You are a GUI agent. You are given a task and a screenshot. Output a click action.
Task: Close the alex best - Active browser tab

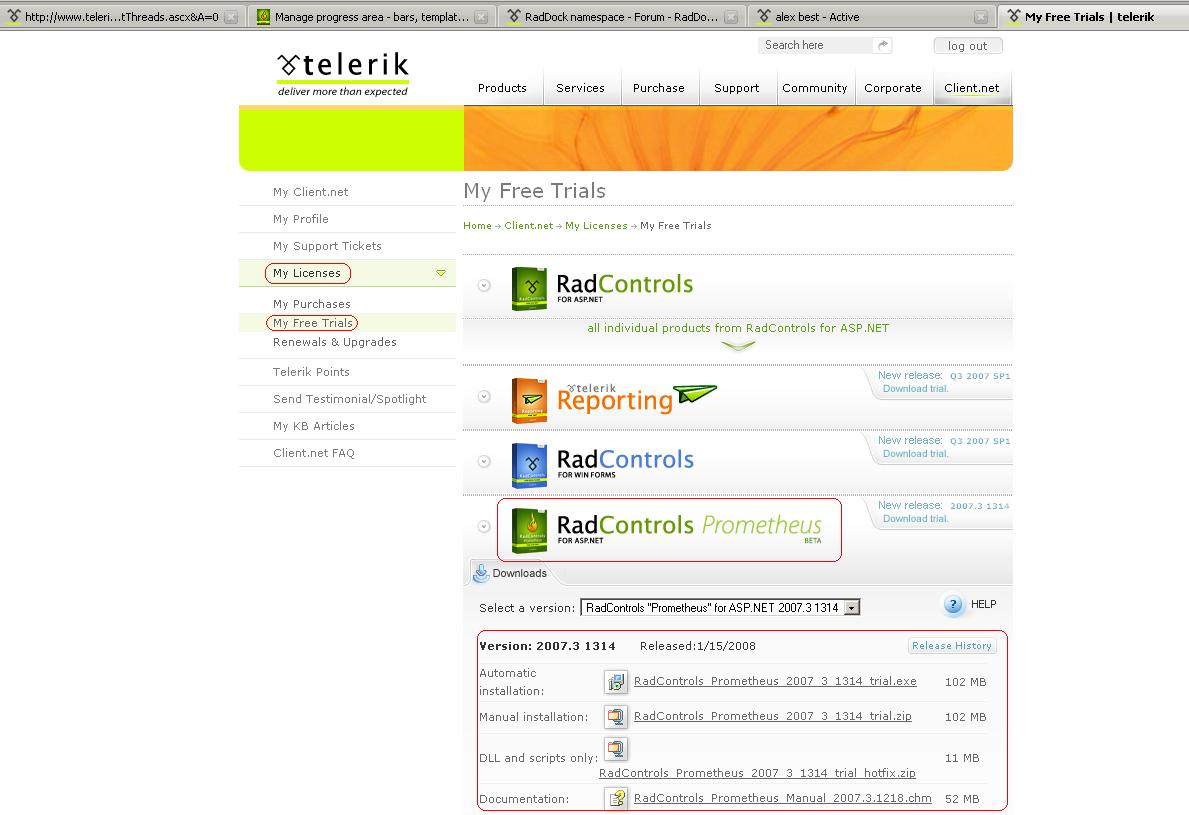[981, 17]
